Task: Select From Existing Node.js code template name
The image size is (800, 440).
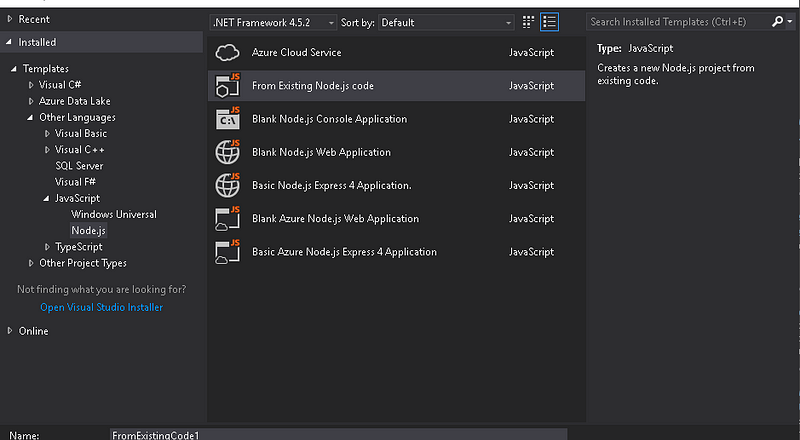Action: coord(313,86)
